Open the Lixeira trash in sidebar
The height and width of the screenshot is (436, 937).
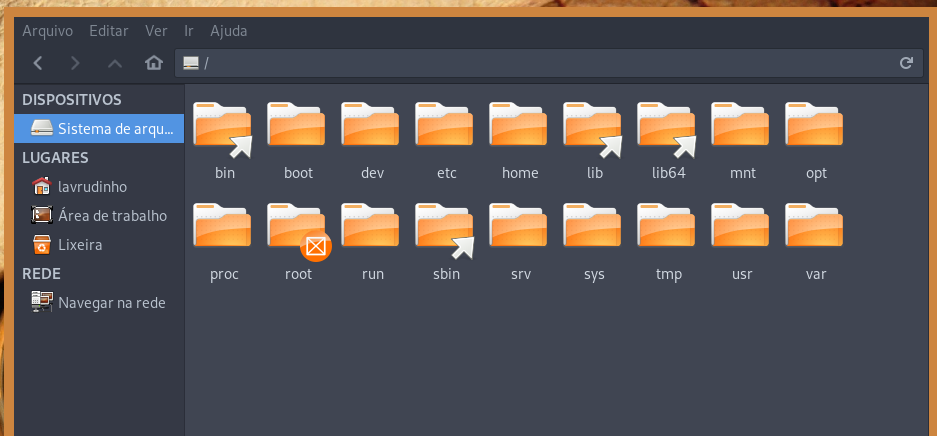click(x=80, y=244)
